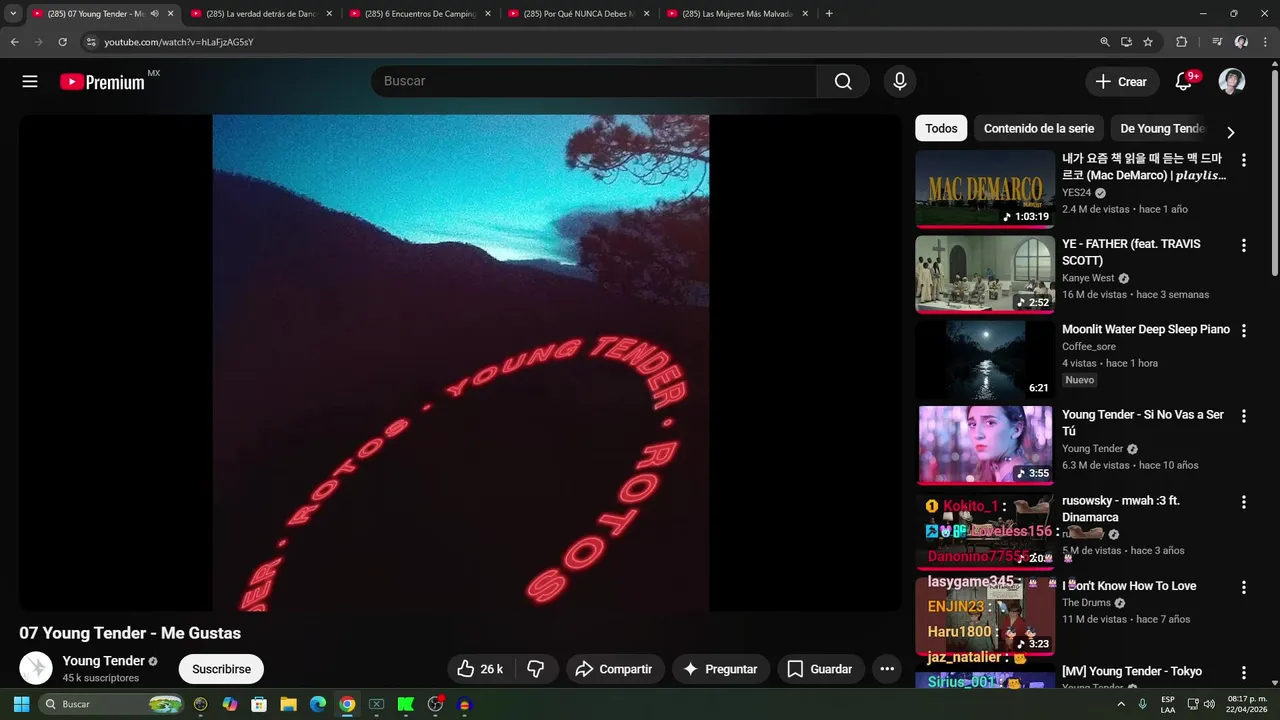Open Chrome three-dot menu
This screenshot has width=1280, height=720.
coord(1265,42)
